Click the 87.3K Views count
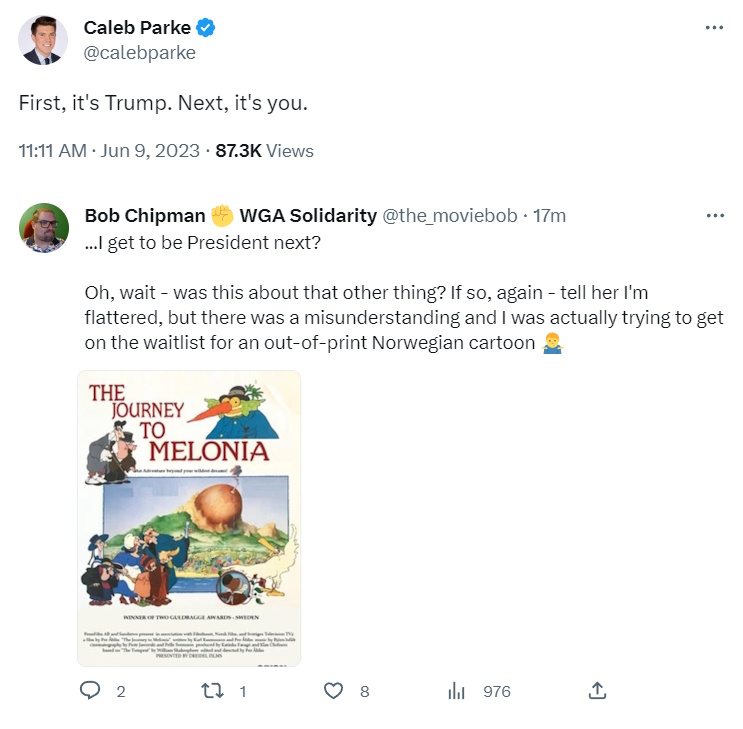Viewport: 743px width, 729px height. coord(264,151)
